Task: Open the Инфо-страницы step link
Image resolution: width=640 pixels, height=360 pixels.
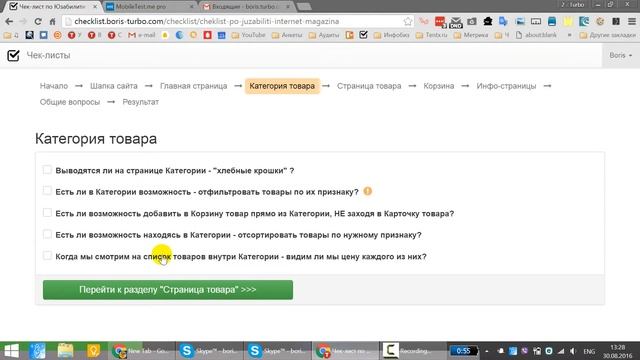Action: pos(506,86)
